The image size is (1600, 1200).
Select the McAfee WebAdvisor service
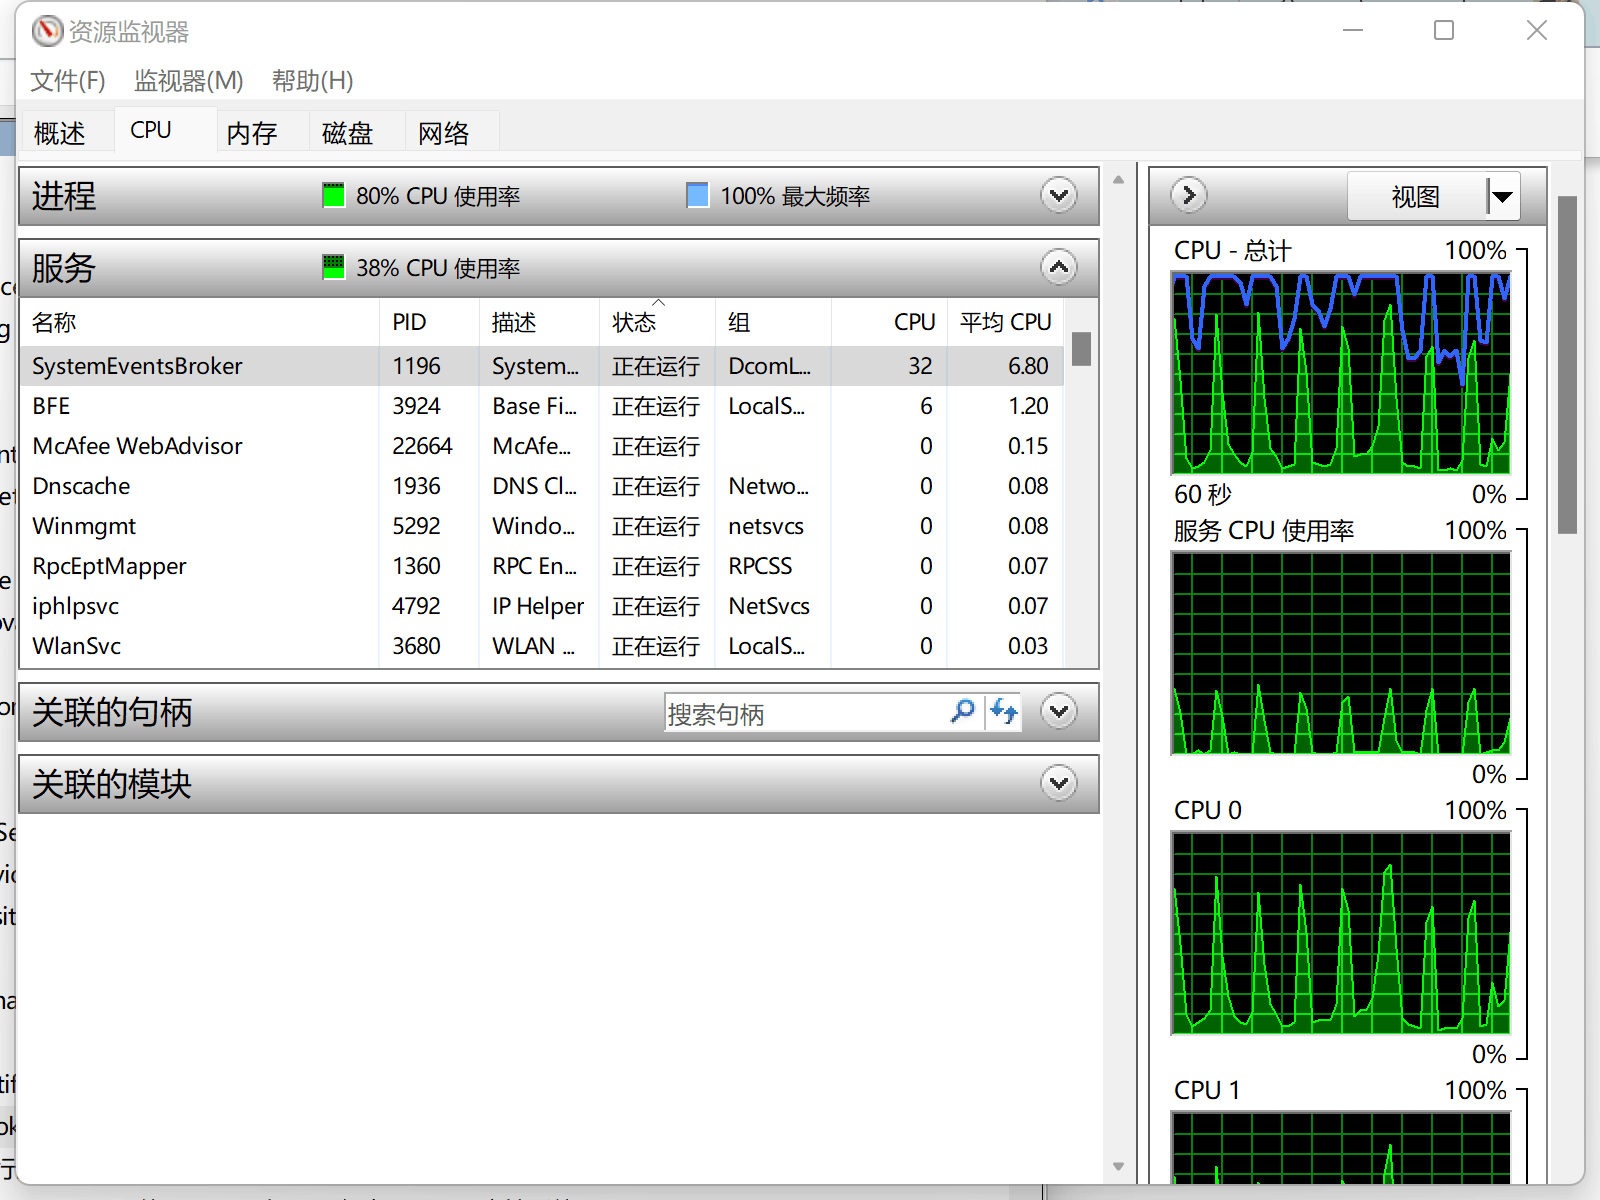click(x=541, y=446)
